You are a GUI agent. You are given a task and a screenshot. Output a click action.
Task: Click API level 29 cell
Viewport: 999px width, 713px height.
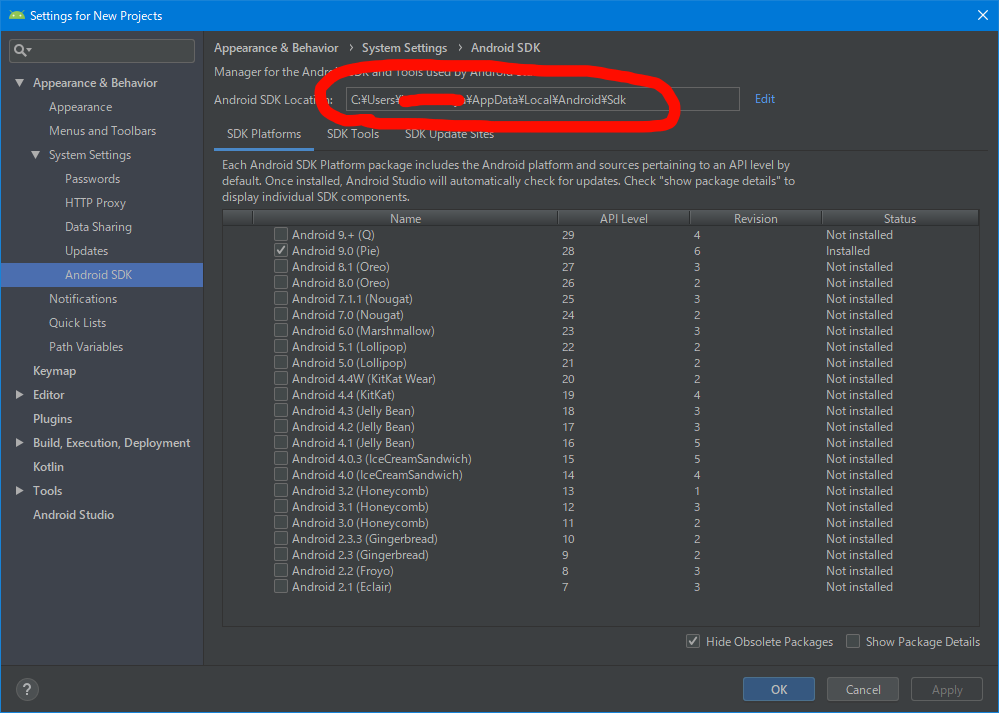[x=568, y=234]
